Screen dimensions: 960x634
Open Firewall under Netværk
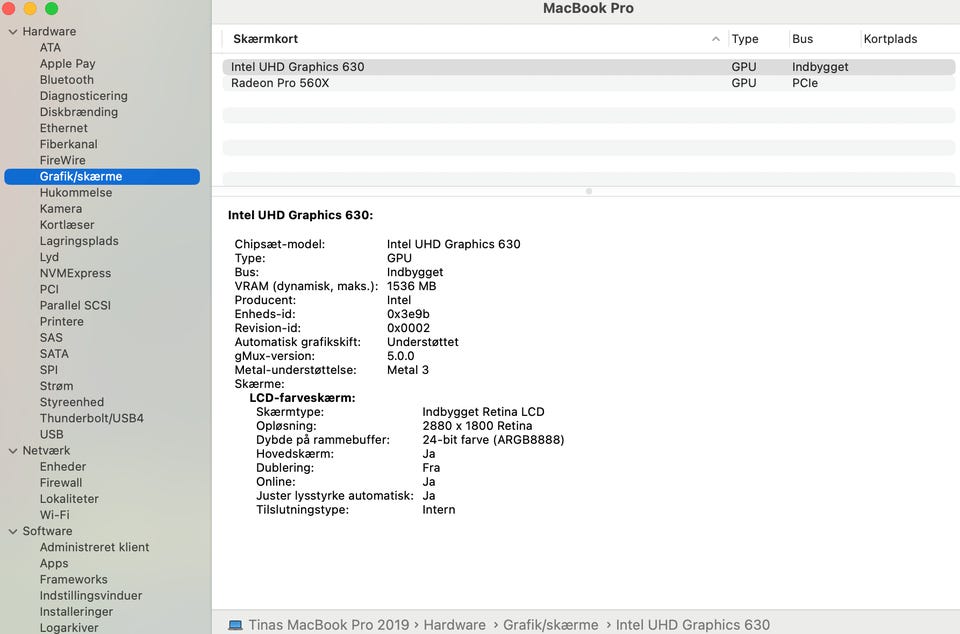[61, 483]
